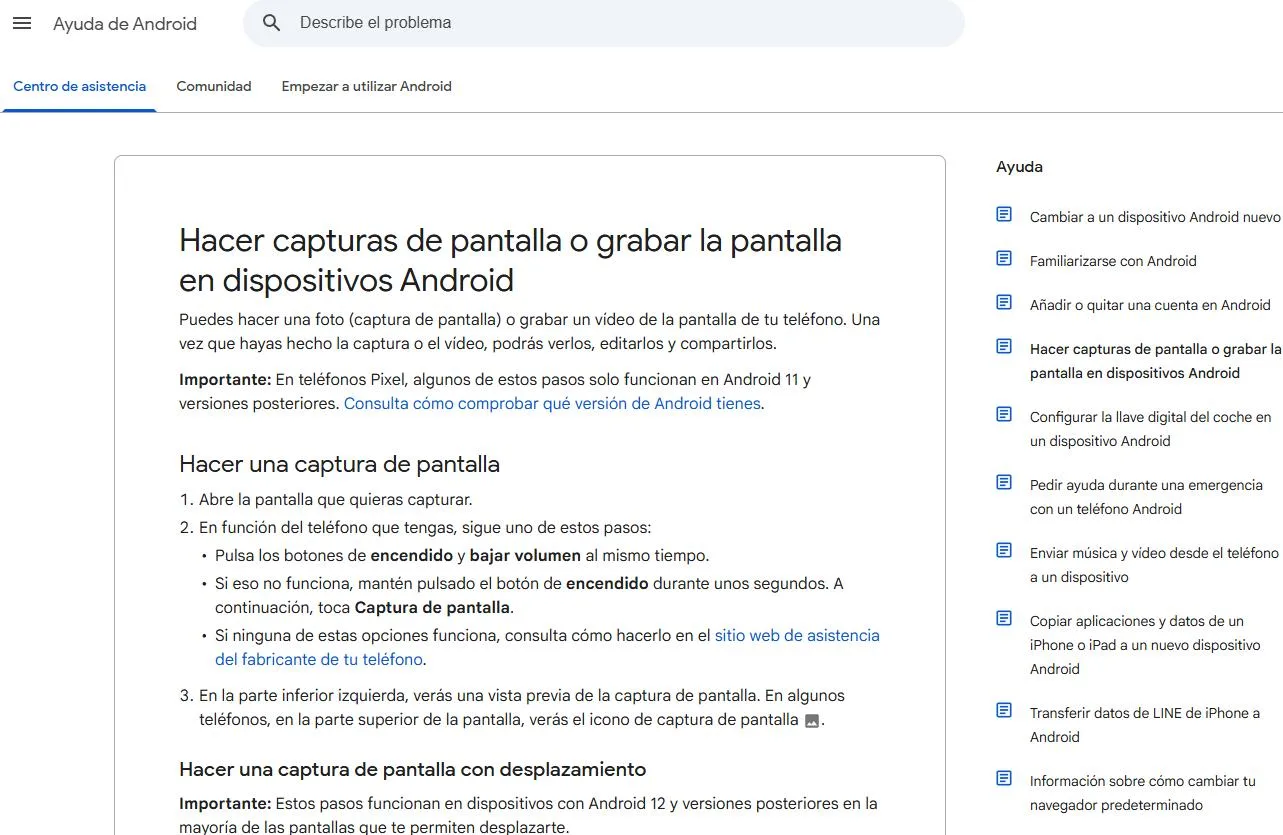Viewport: 1283px width, 835px height.
Task: Click article icon beside Cambiar a un dispositivo Android nuevo
Action: coord(1004,215)
